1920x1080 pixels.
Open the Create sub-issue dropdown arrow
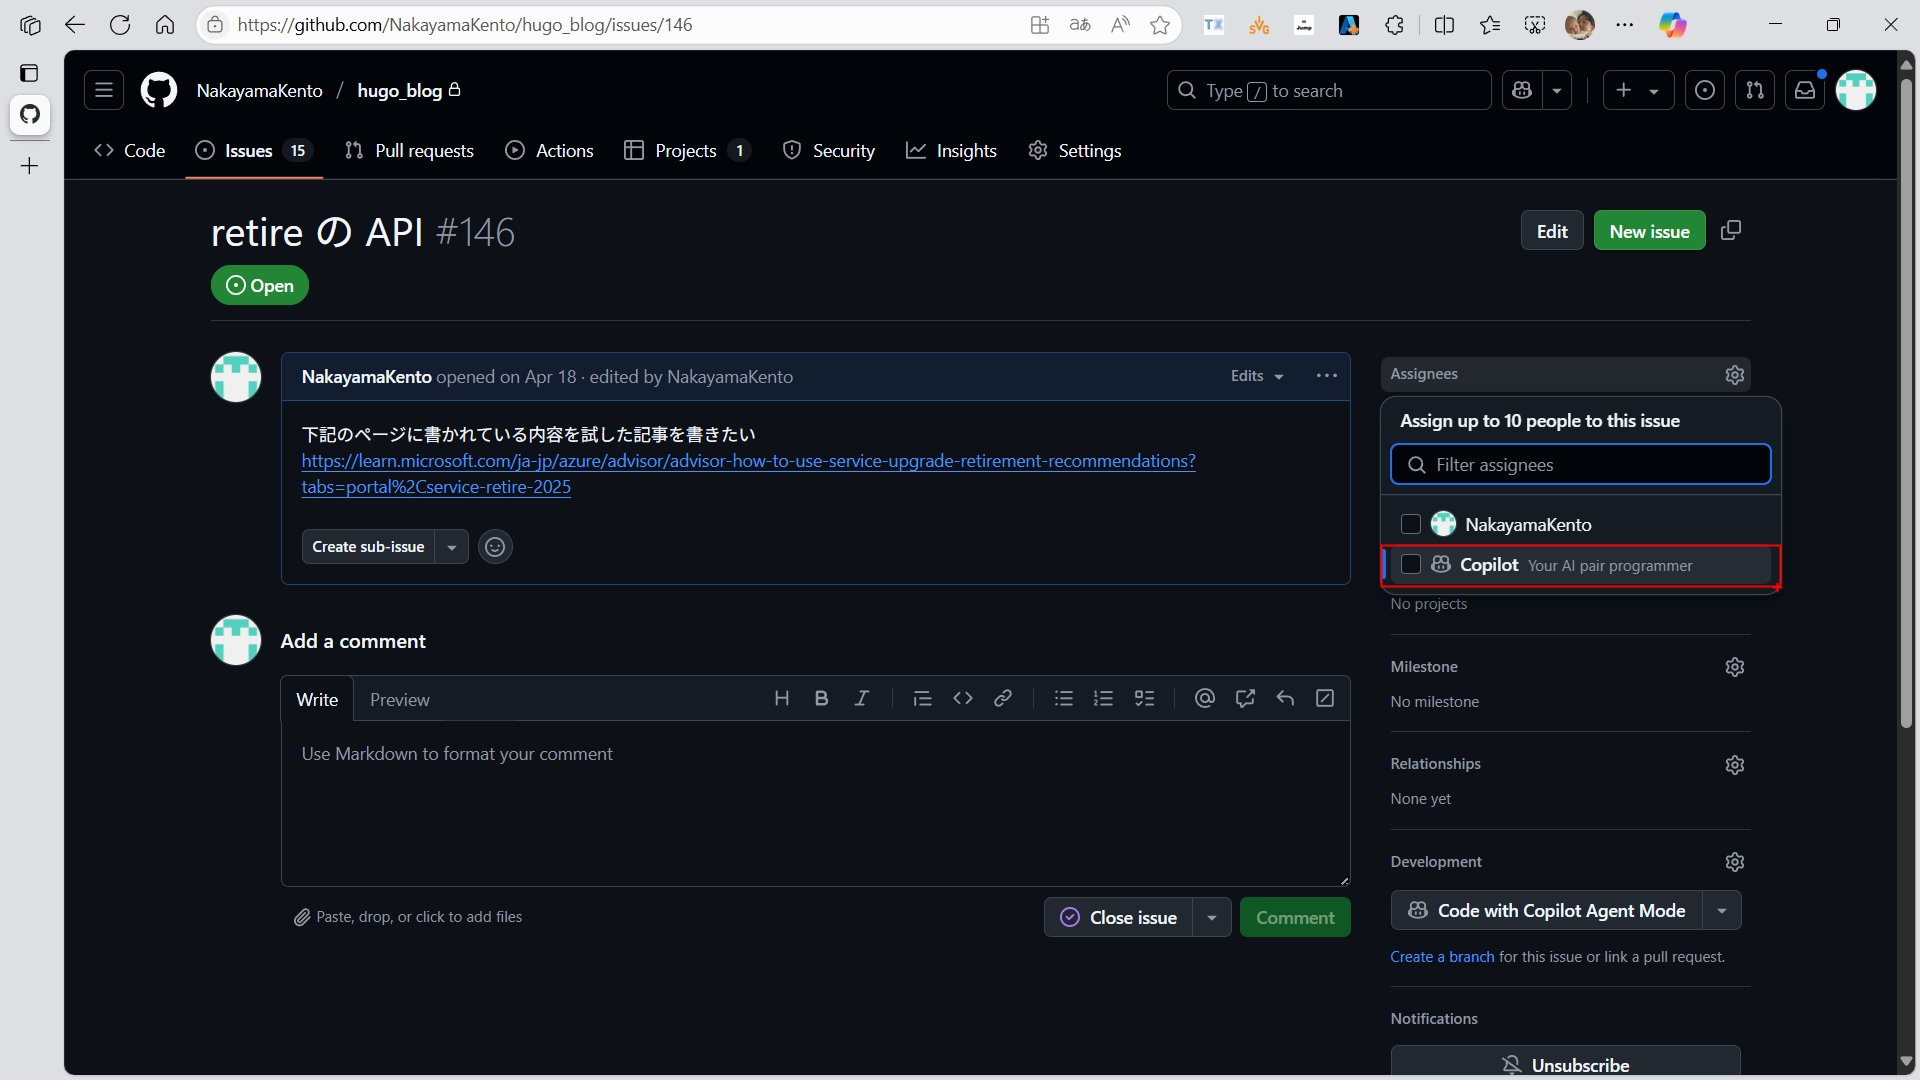click(x=451, y=547)
